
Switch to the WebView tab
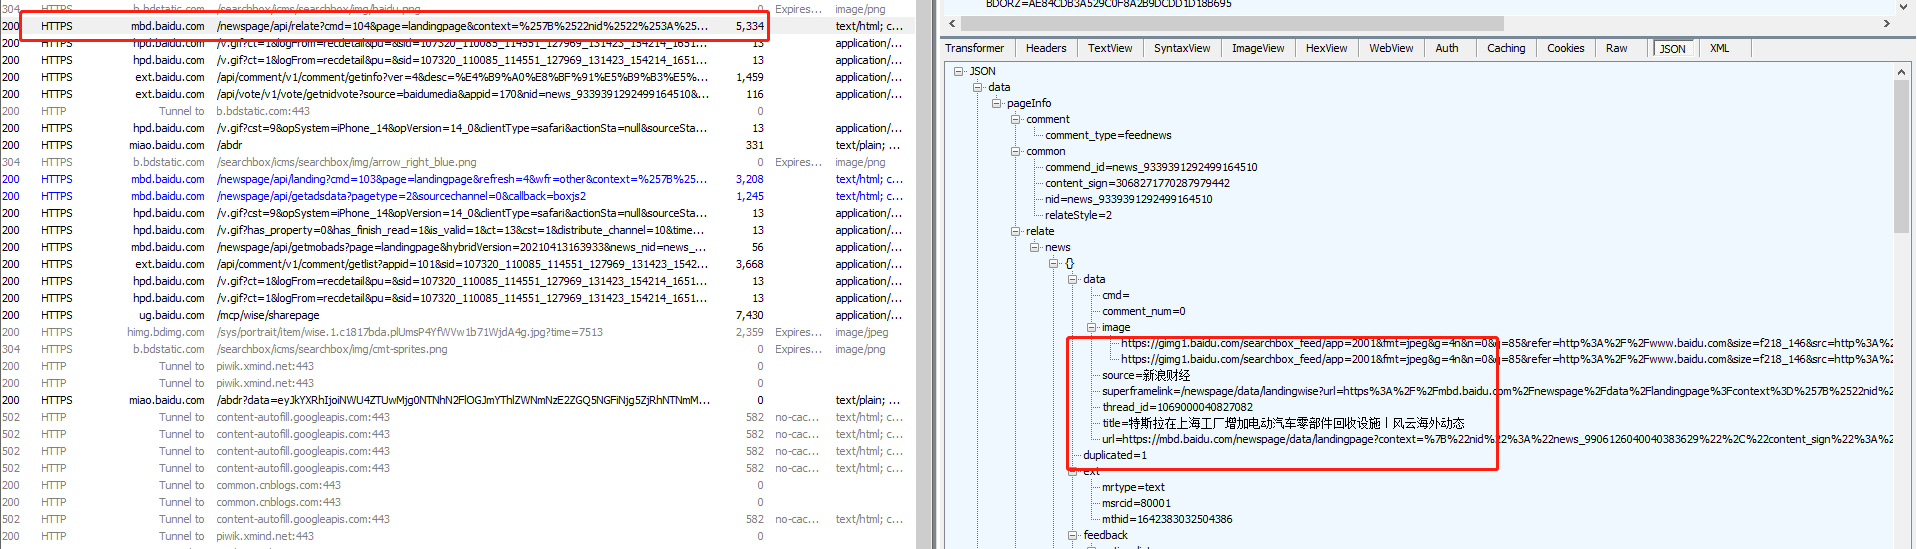click(x=1391, y=48)
